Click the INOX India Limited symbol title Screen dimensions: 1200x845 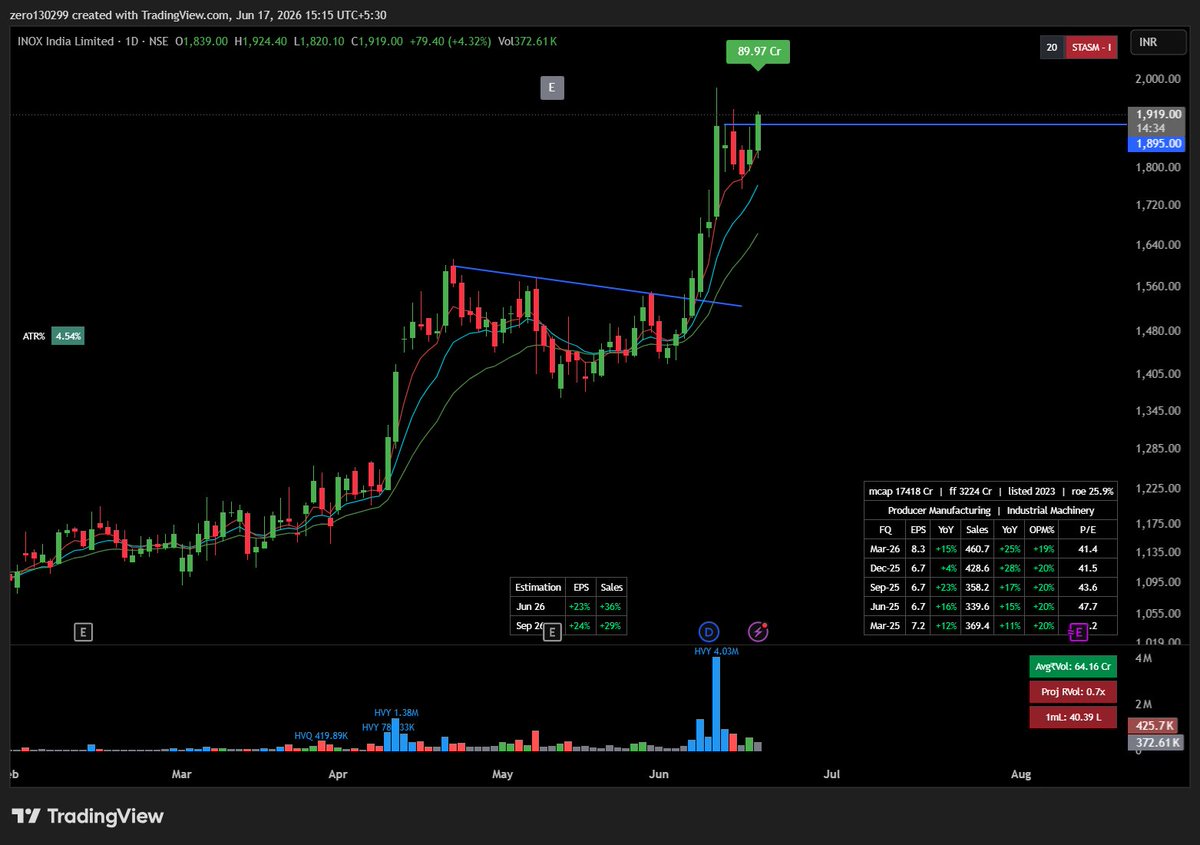coord(65,41)
